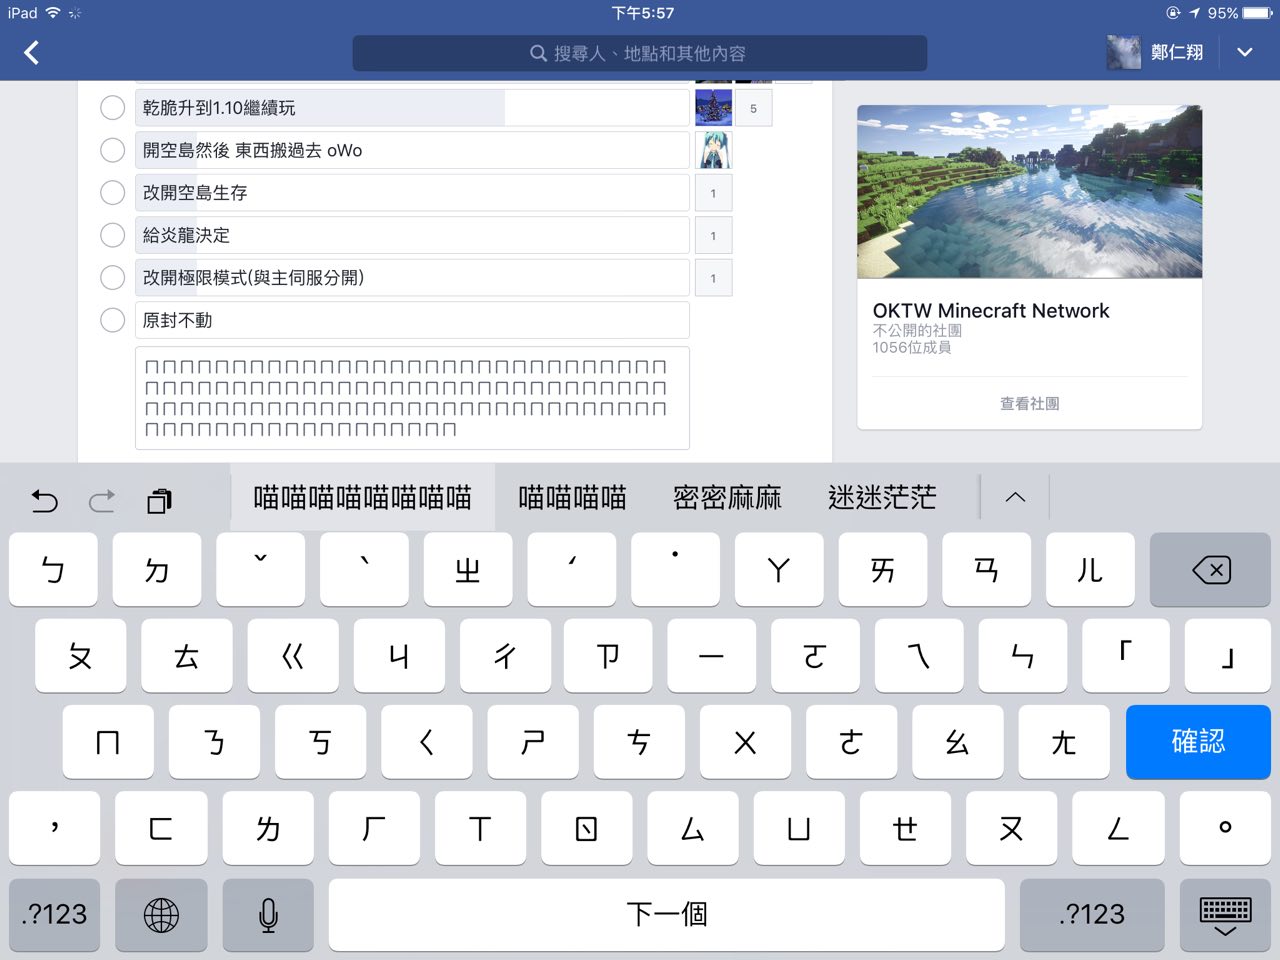
Task: Tap the ㄇ bopomofo key
Action: click(108, 742)
